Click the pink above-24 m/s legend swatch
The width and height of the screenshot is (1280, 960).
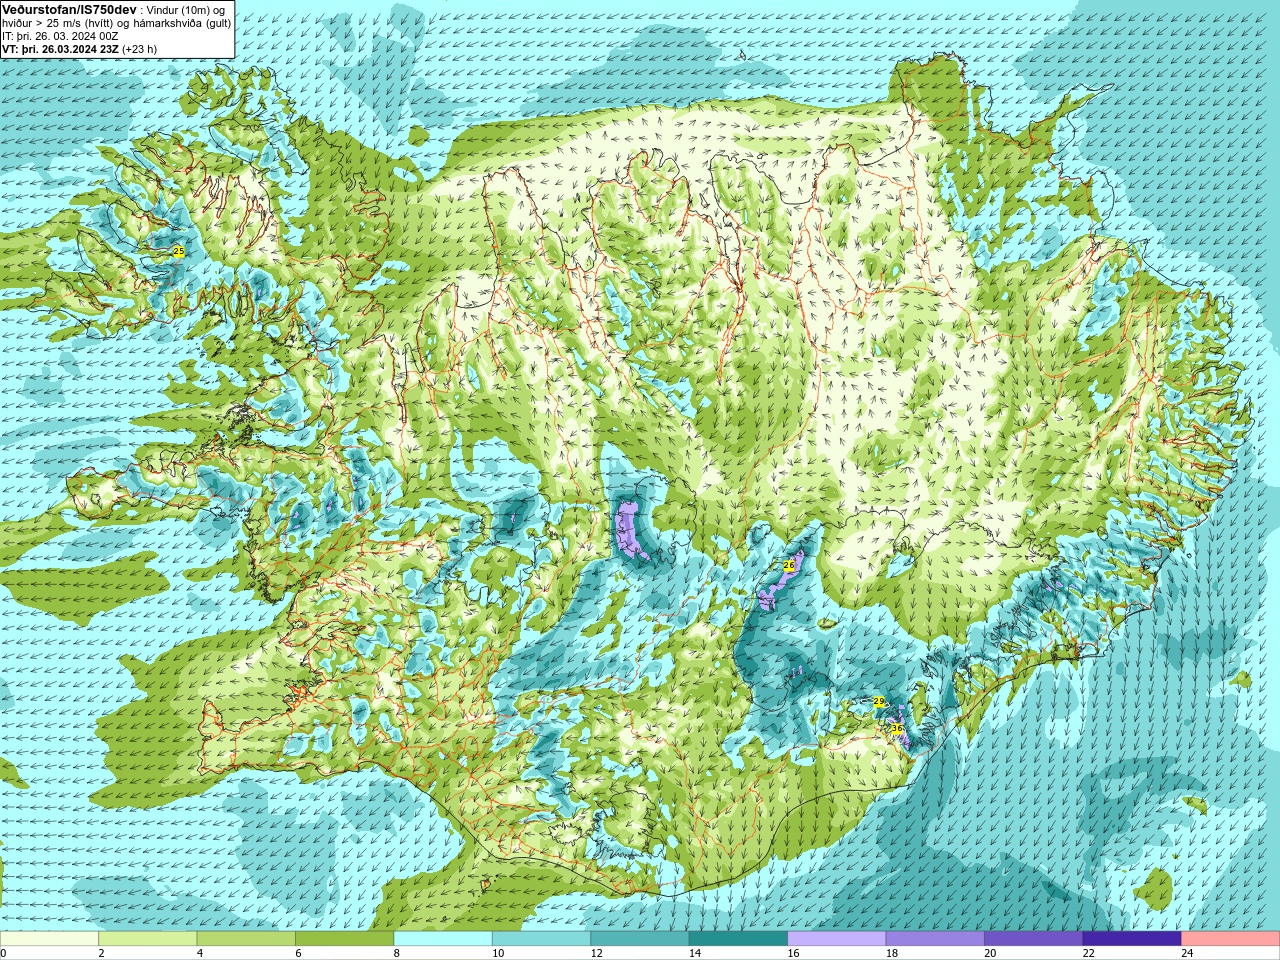click(1231, 939)
